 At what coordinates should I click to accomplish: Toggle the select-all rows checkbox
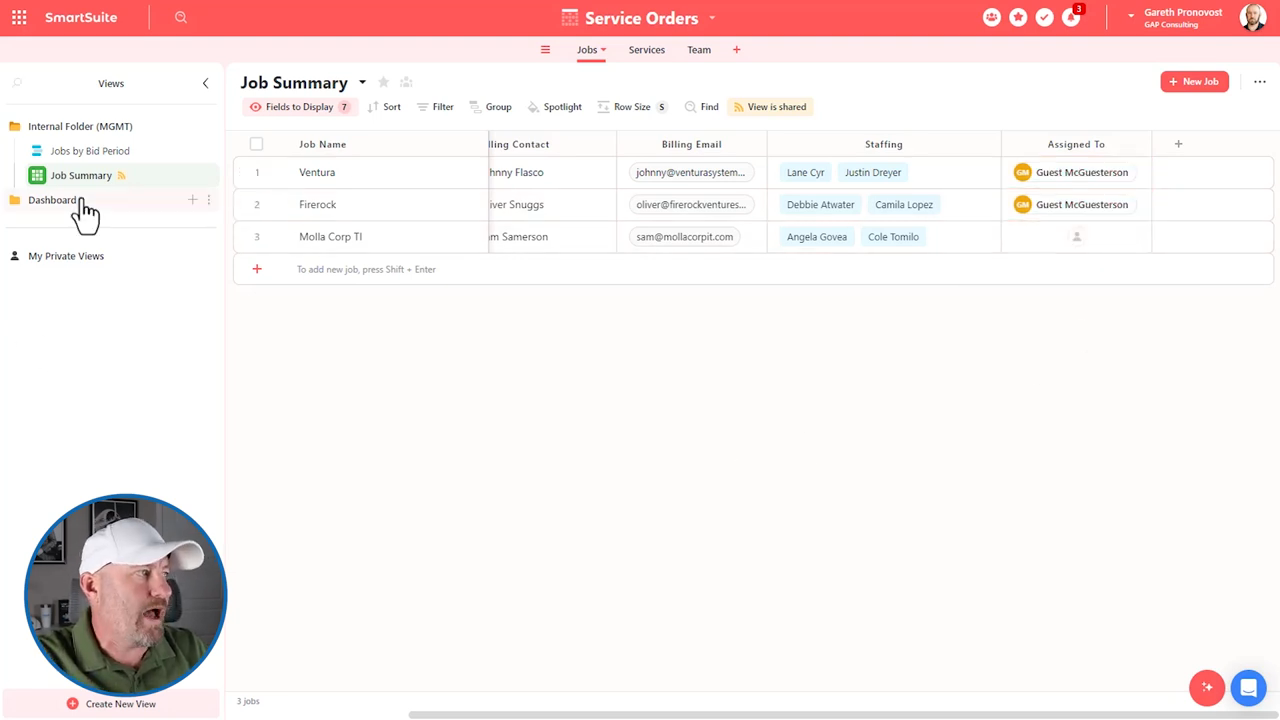(x=257, y=144)
